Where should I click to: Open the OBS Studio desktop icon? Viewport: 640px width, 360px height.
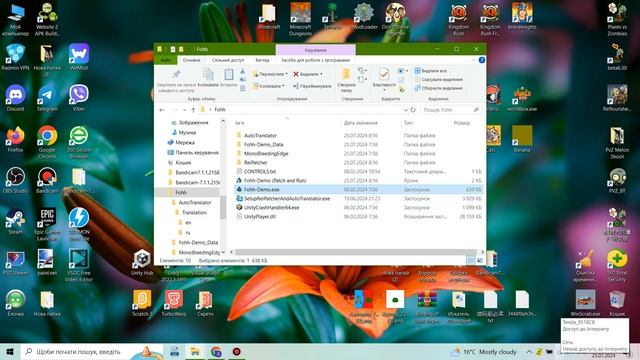15,180
